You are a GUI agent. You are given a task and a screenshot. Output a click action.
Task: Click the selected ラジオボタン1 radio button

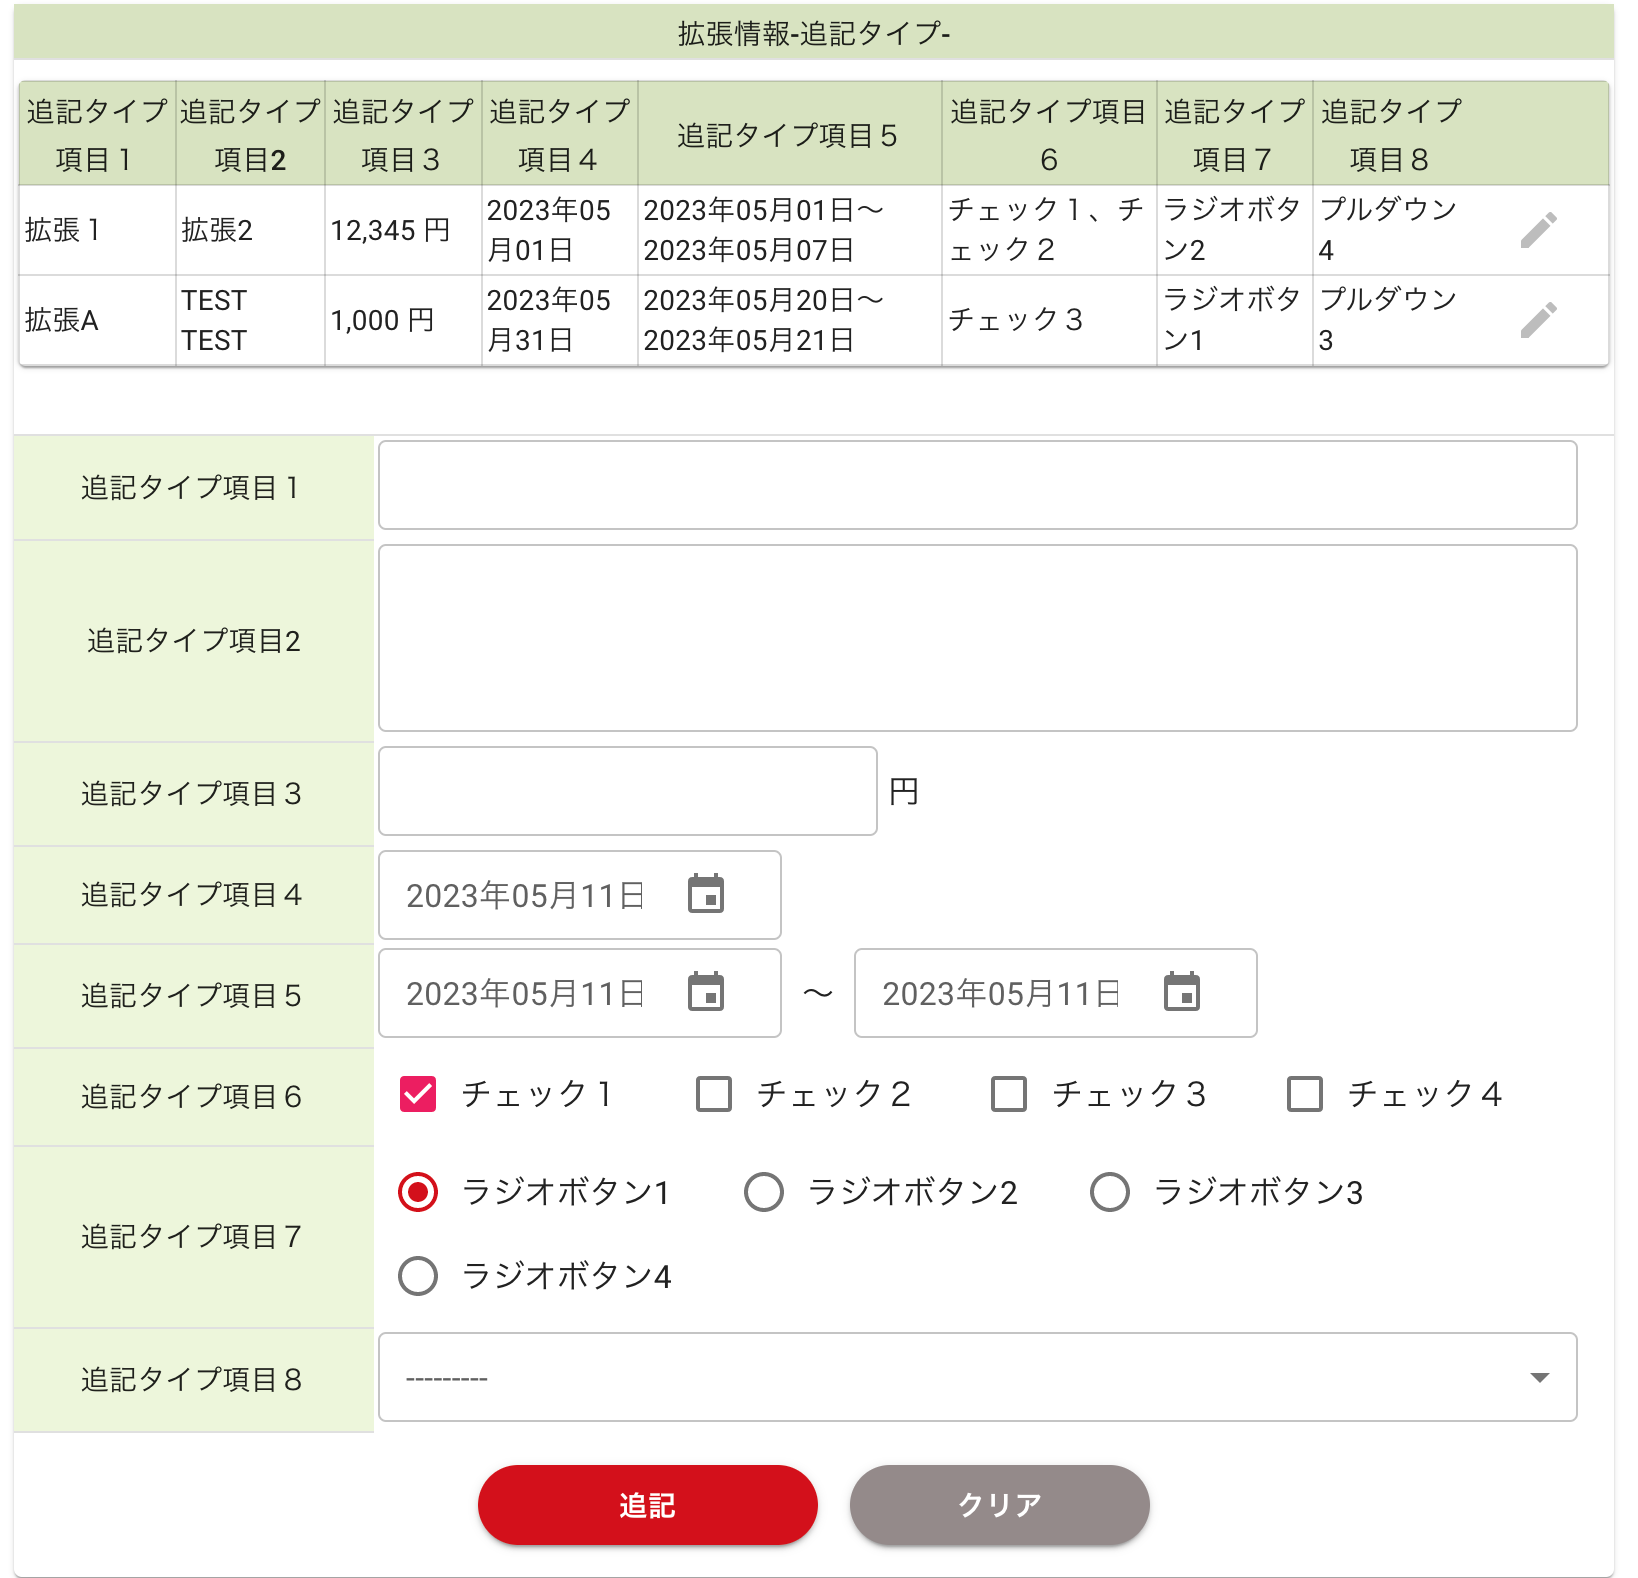pos(418,1192)
